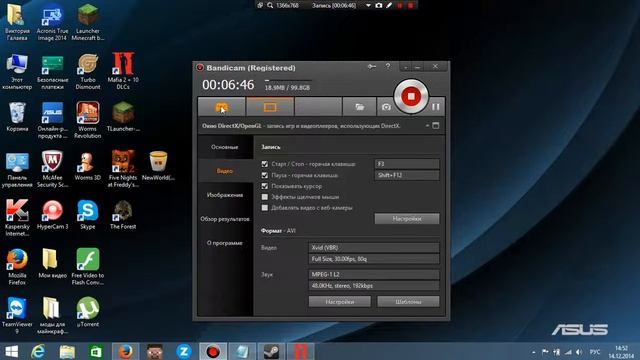Show hidden system tray icons arrow
Screen dimensions: 640x360
coord(533,352)
